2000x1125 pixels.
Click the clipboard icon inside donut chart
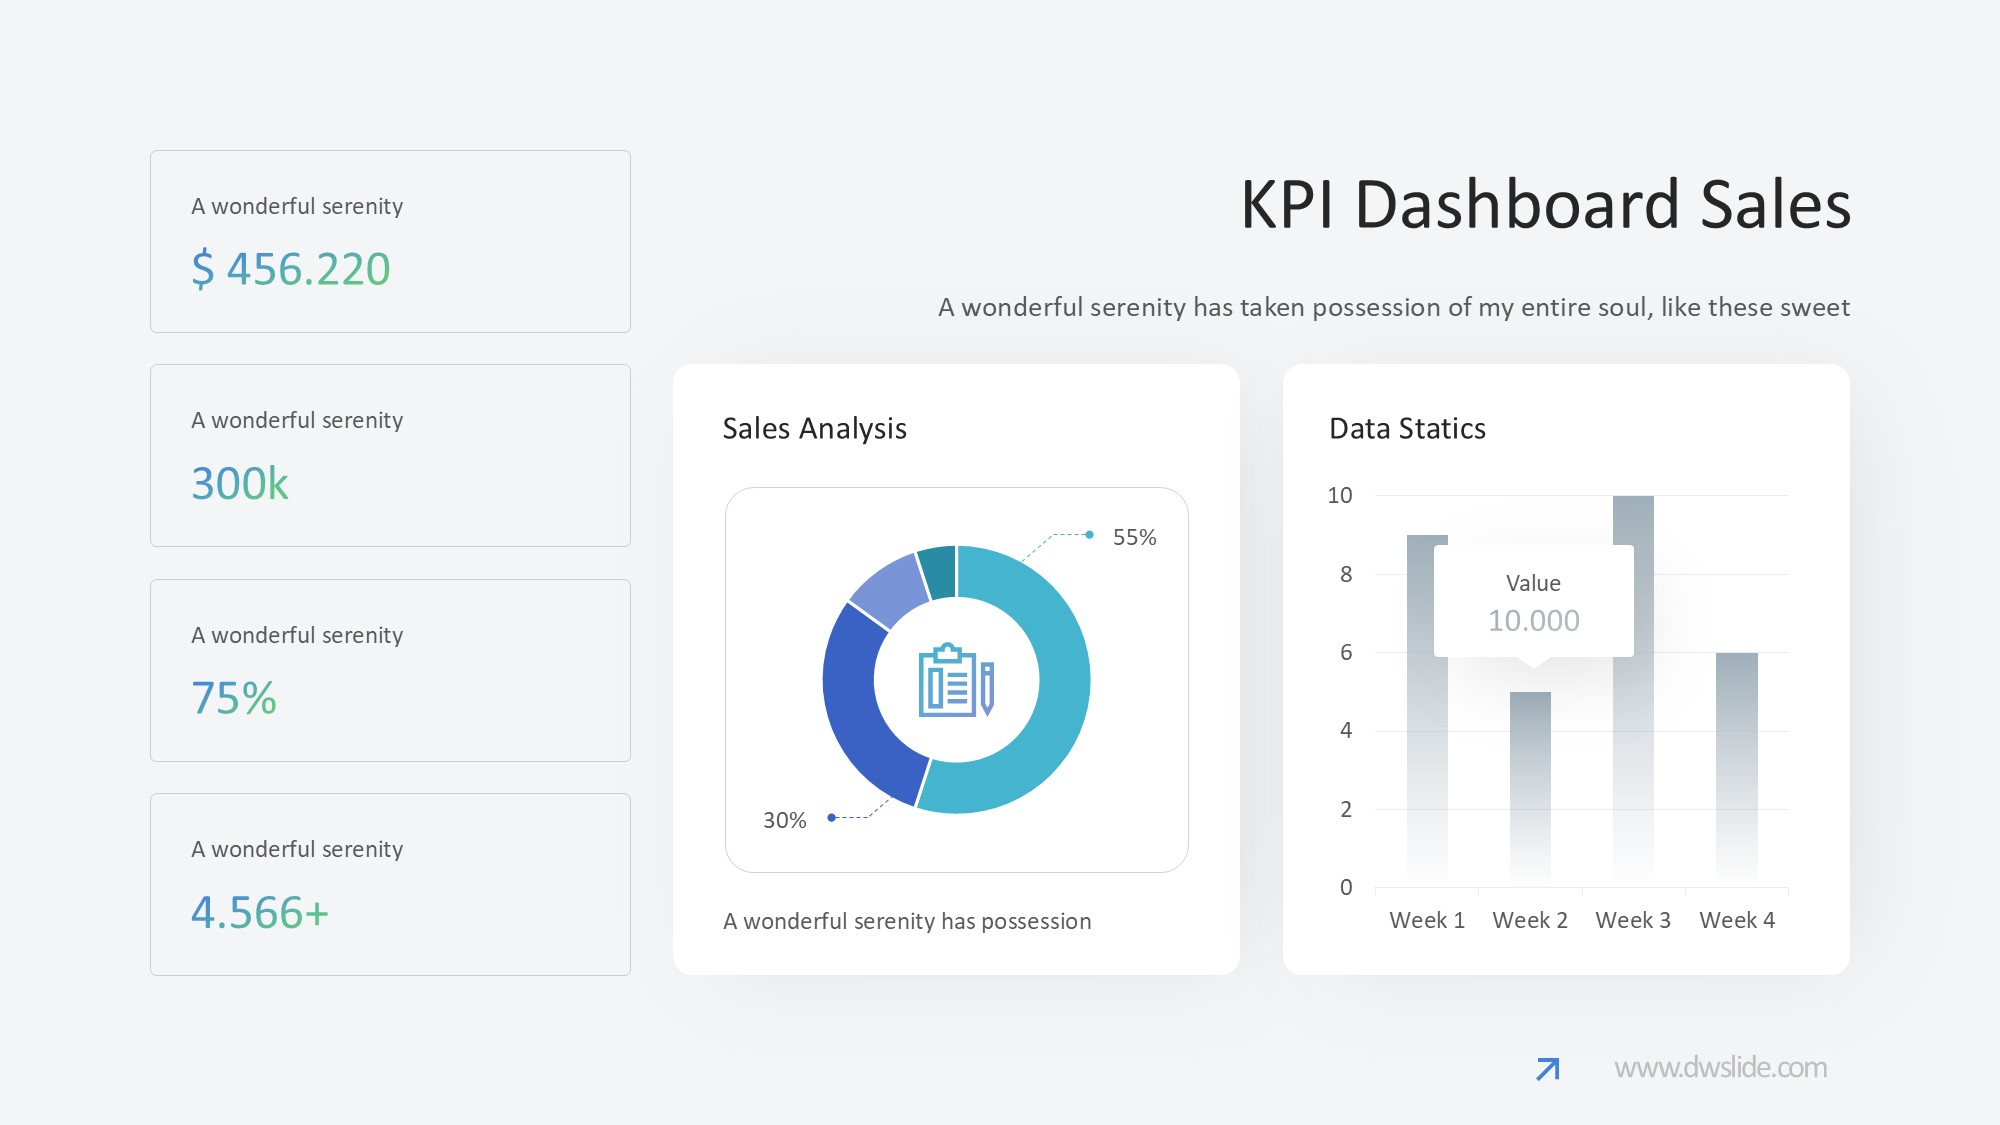(x=955, y=680)
